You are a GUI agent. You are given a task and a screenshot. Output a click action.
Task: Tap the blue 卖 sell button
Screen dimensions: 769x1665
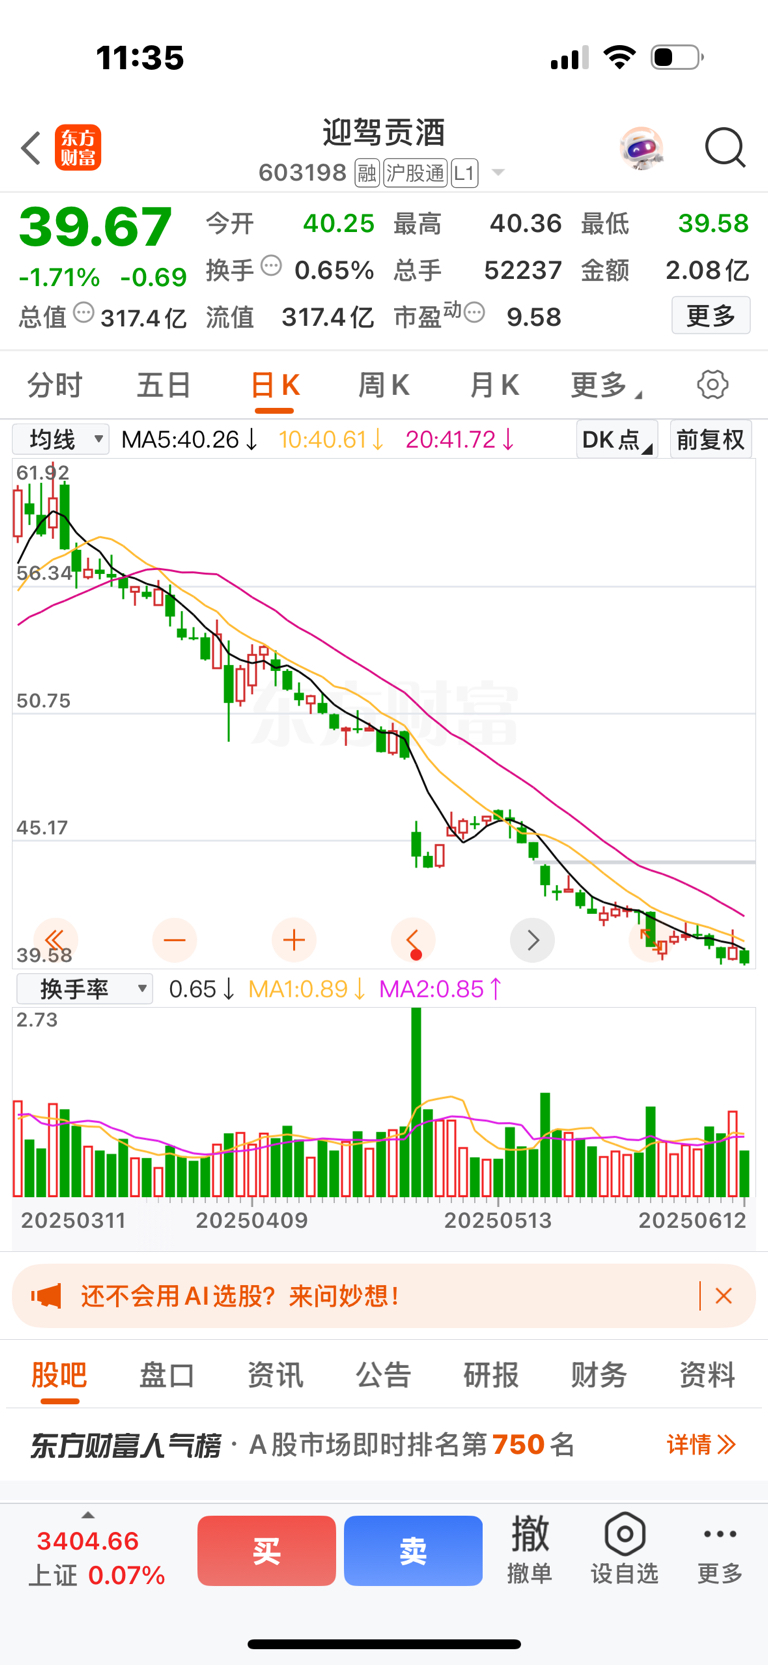[x=413, y=1551]
